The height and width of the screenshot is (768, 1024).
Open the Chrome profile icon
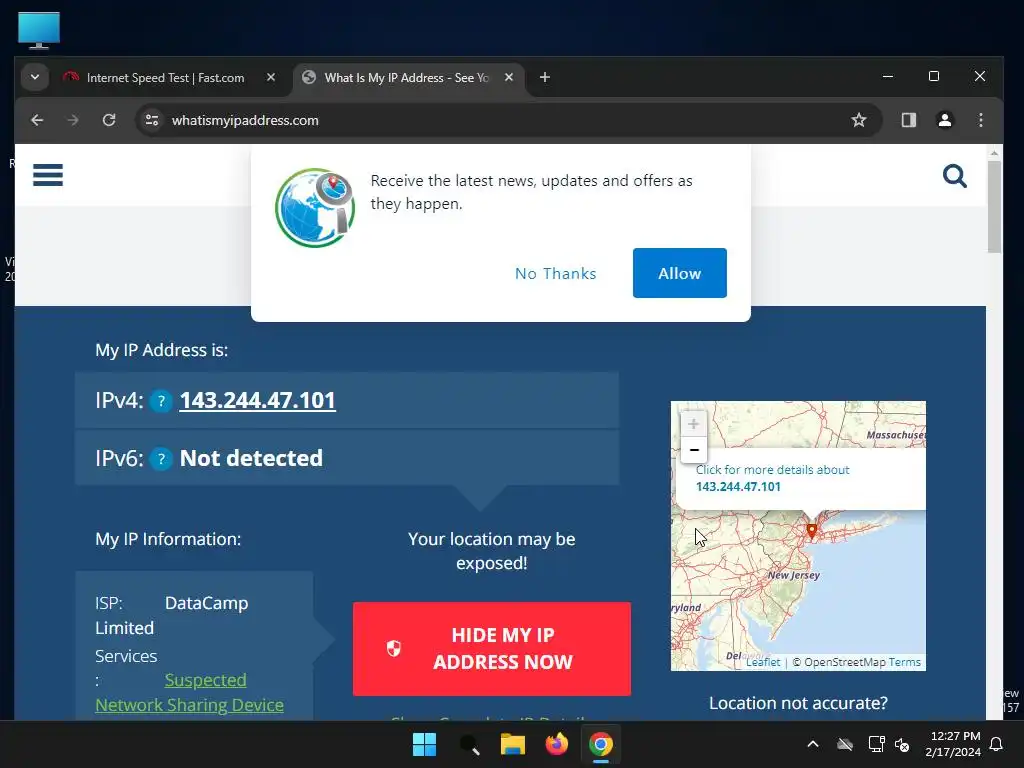pos(944,120)
